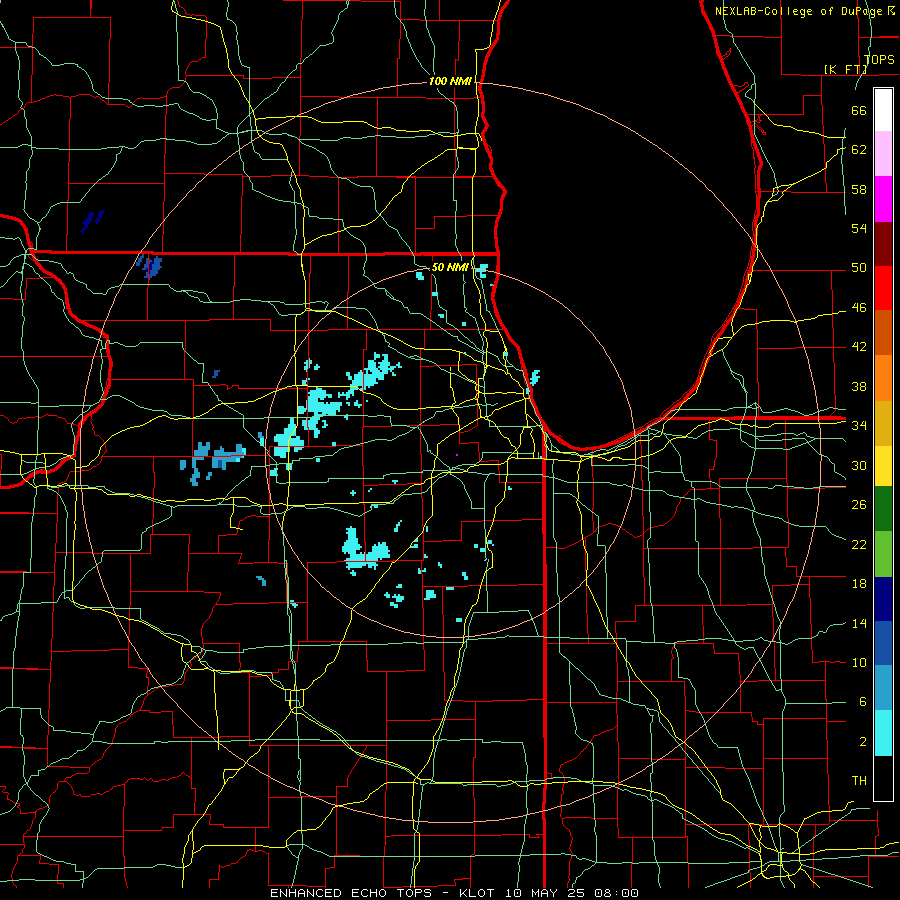Click the 100 NMI range ring label
The width and height of the screenshot is (900, 900).
(450, 82)
